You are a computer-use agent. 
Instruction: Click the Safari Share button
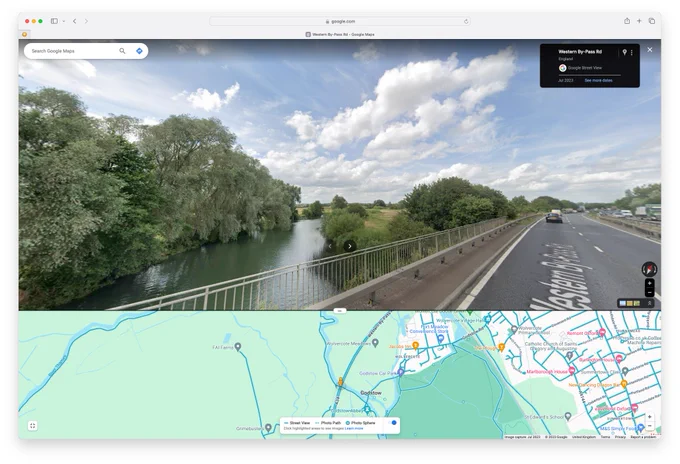click(x=627, y=21)
